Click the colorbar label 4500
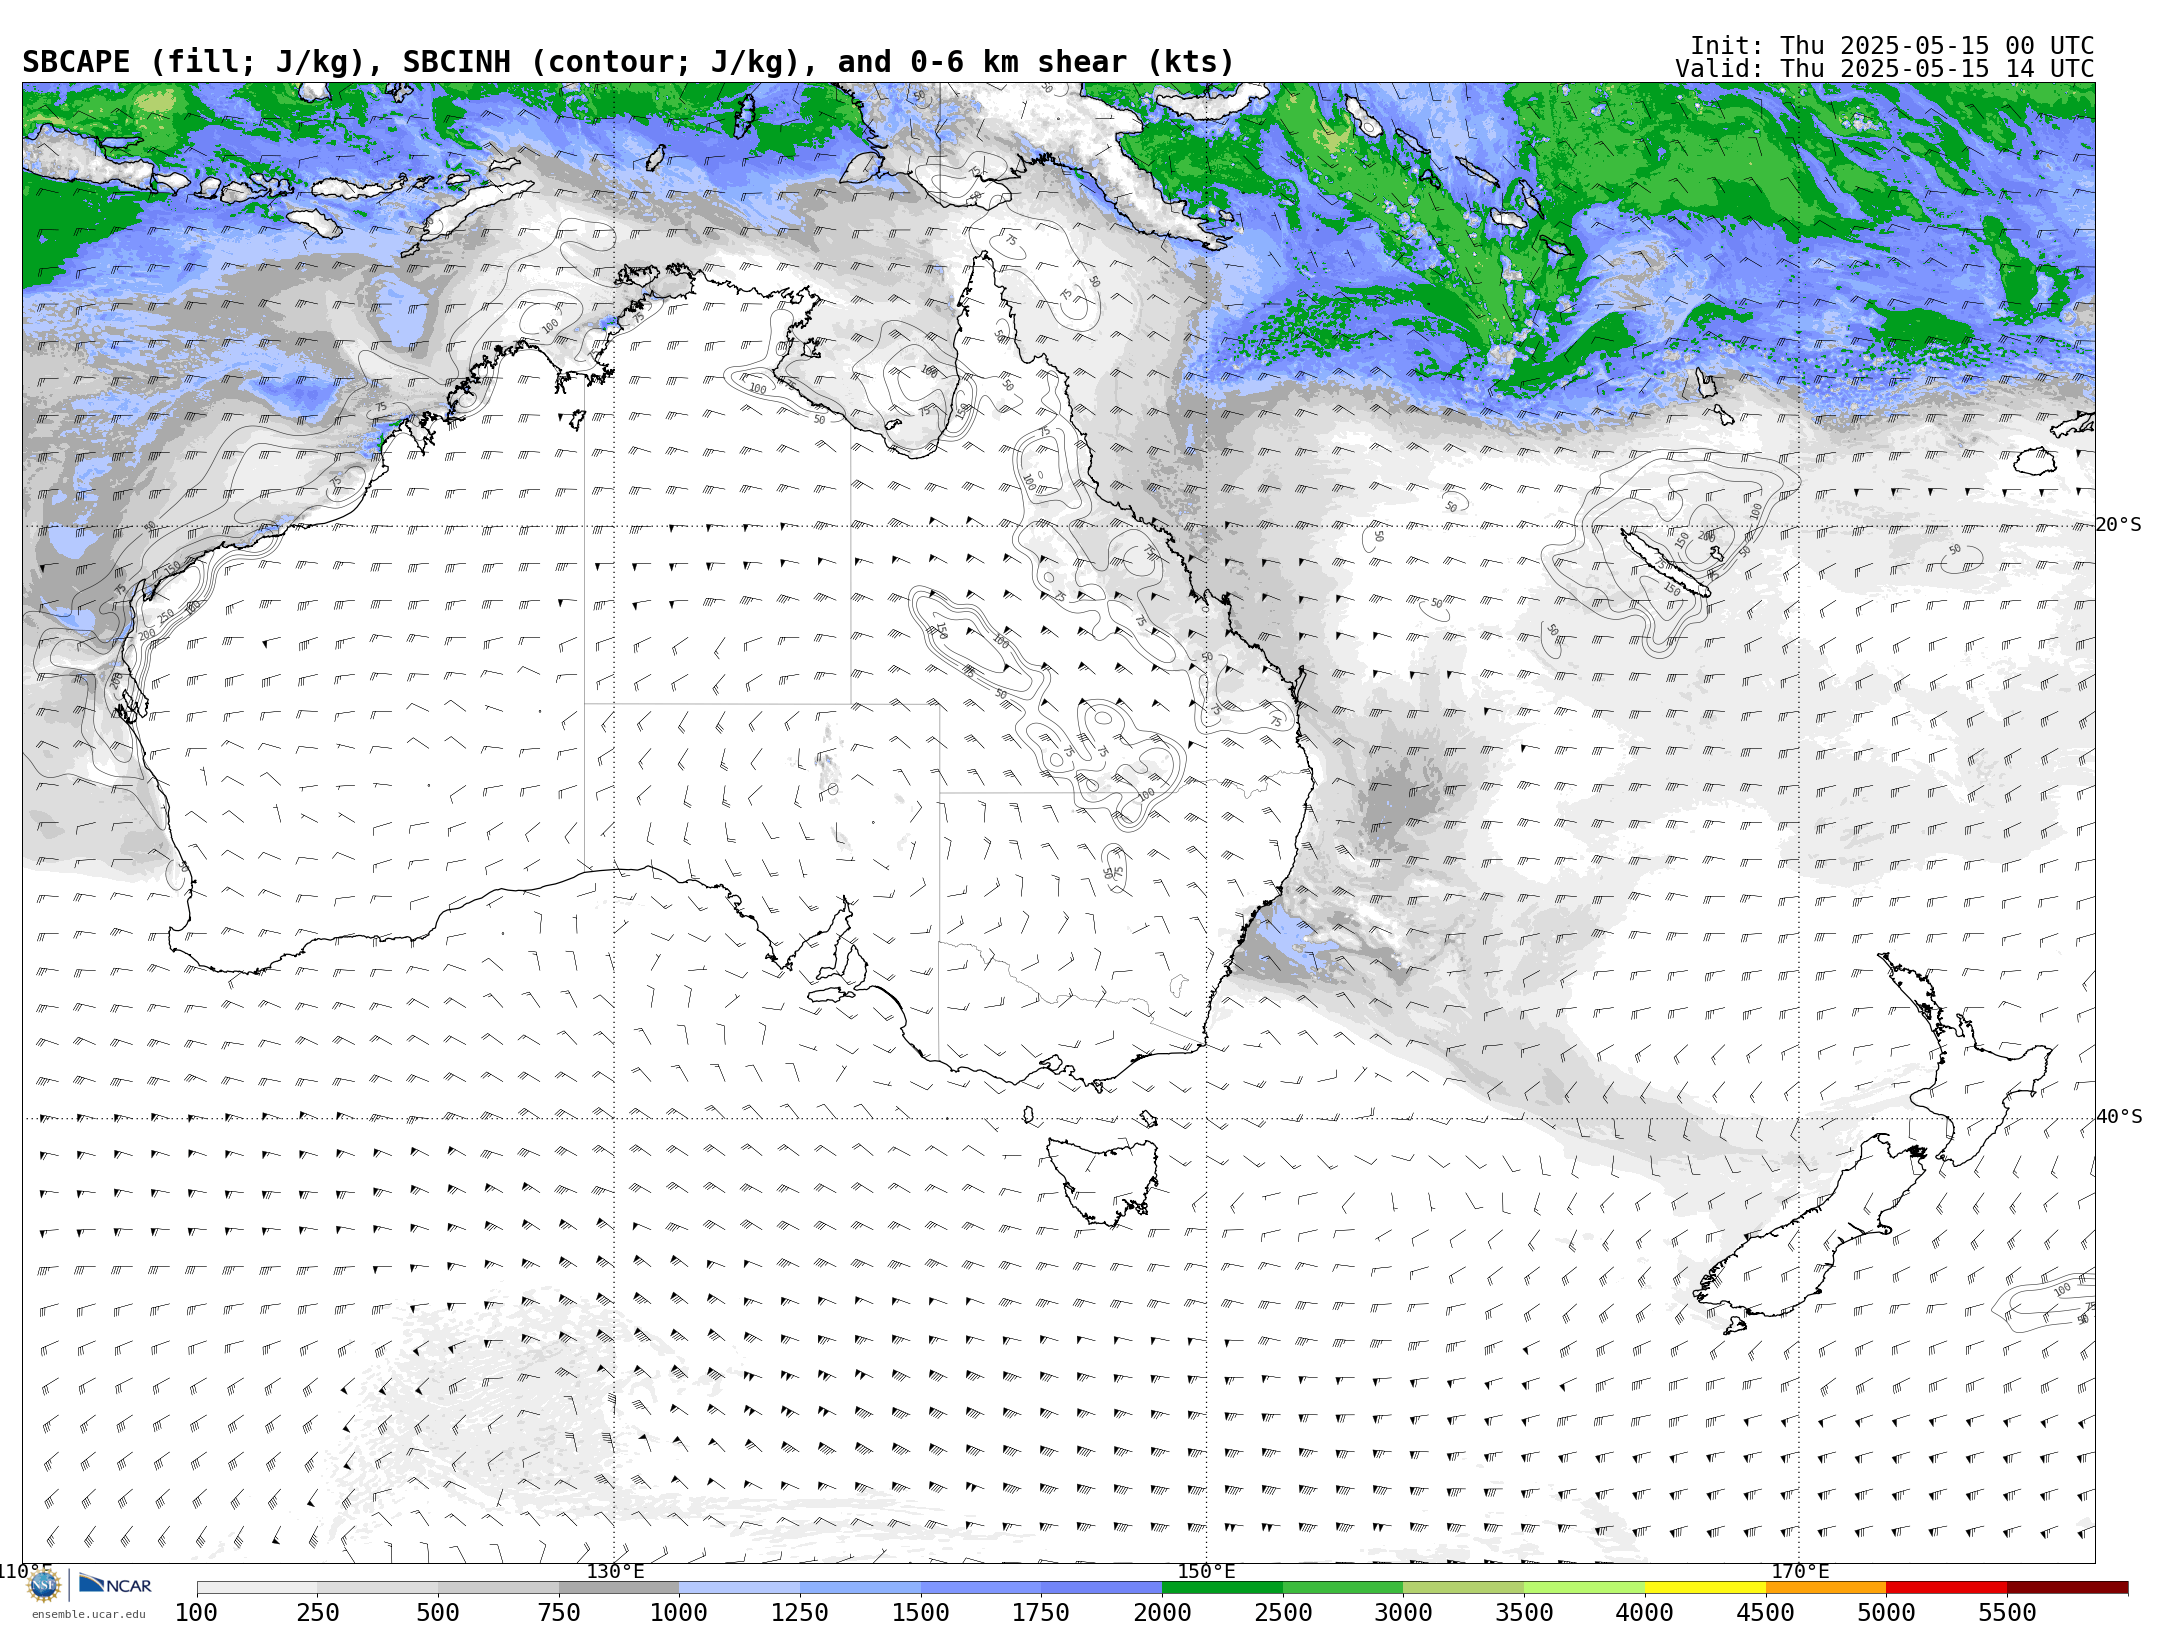The image size is (2160, 1626). tap(1765, 1612)
